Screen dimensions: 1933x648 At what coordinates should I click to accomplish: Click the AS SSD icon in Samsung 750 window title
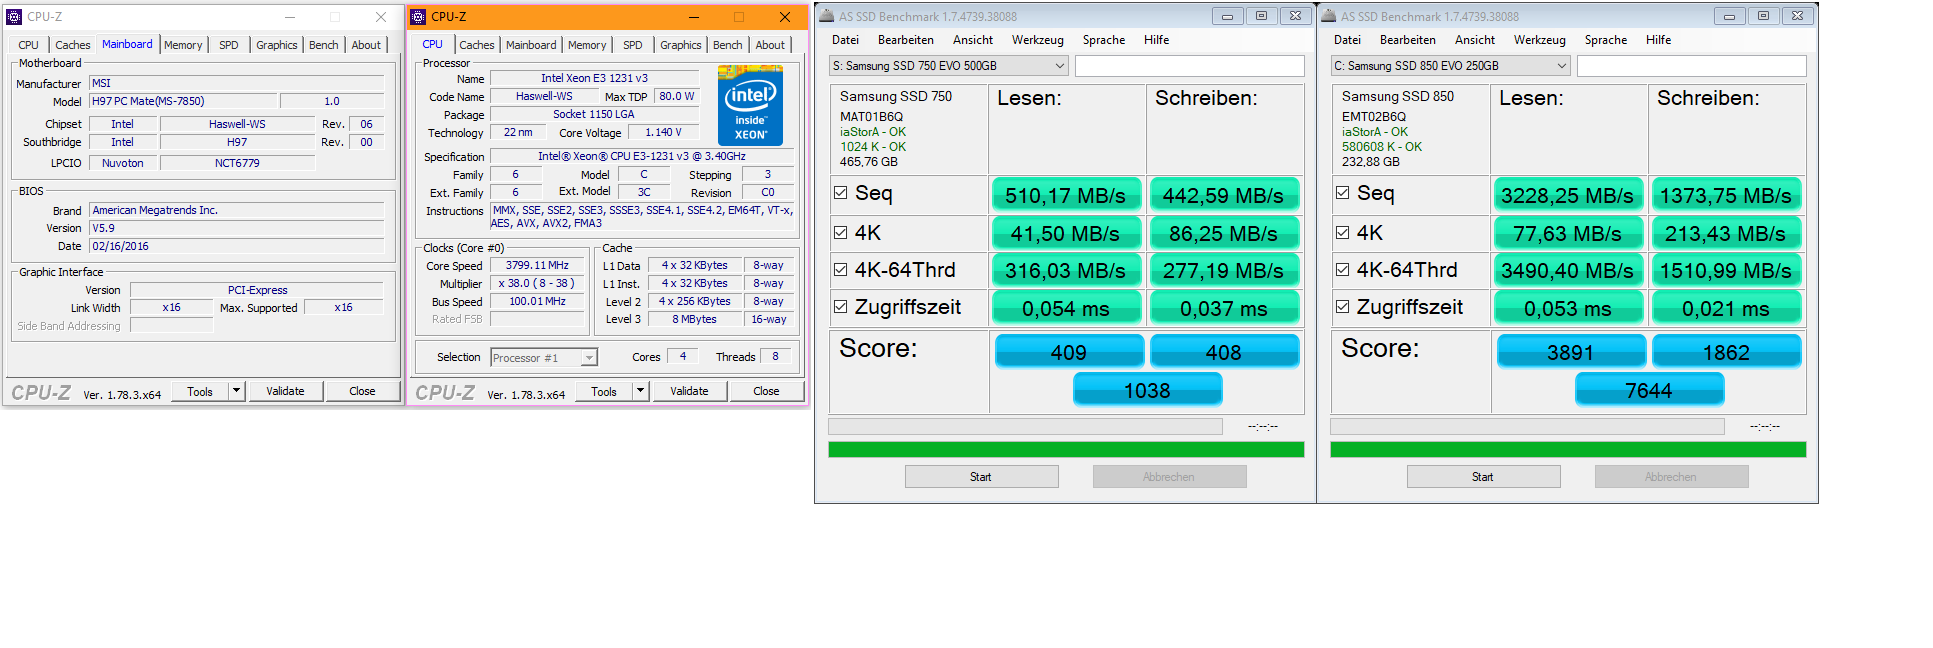click(826, 16)
